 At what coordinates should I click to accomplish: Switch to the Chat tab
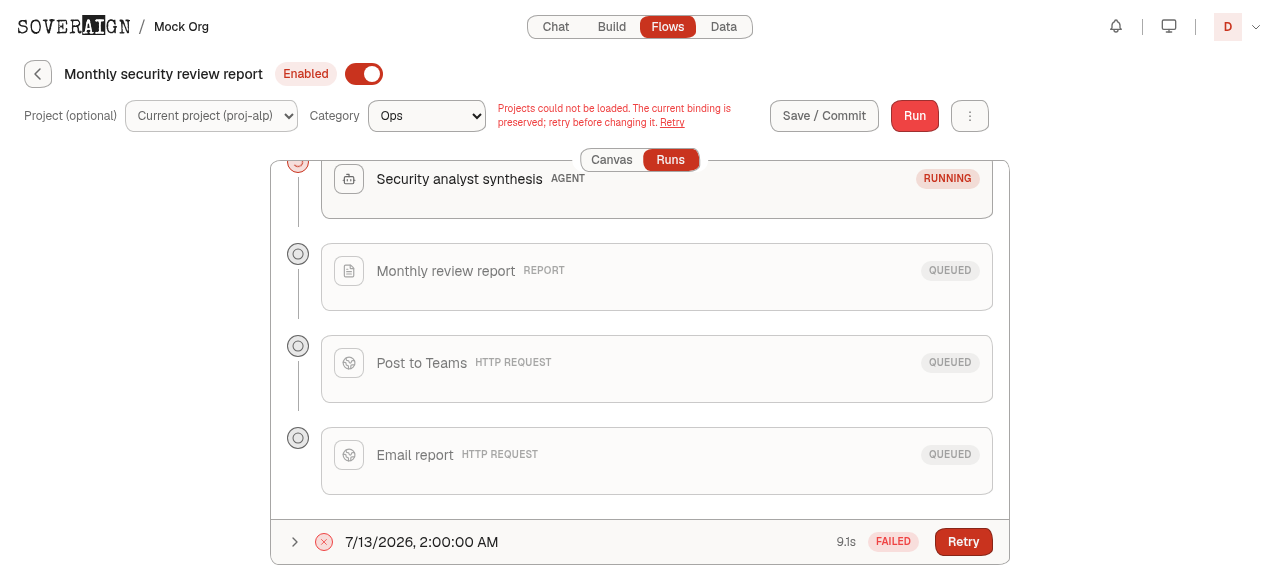pyautogui.click(x=556, y=27)
